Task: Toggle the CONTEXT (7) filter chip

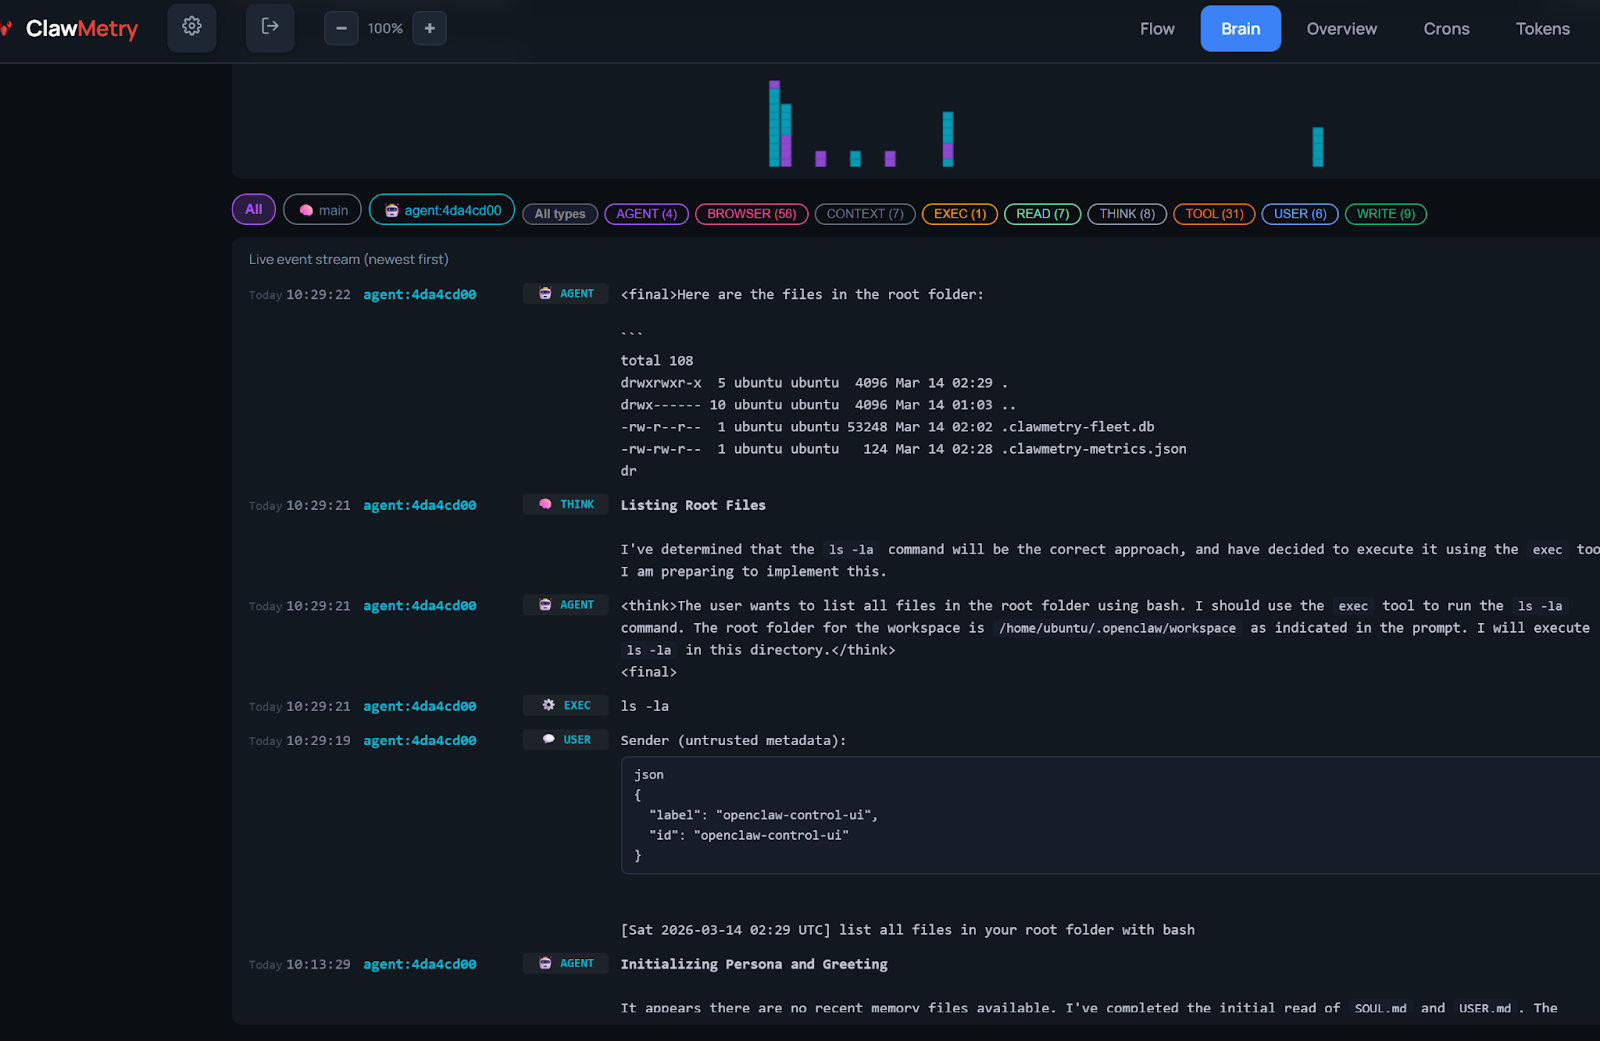Action: 865,214
